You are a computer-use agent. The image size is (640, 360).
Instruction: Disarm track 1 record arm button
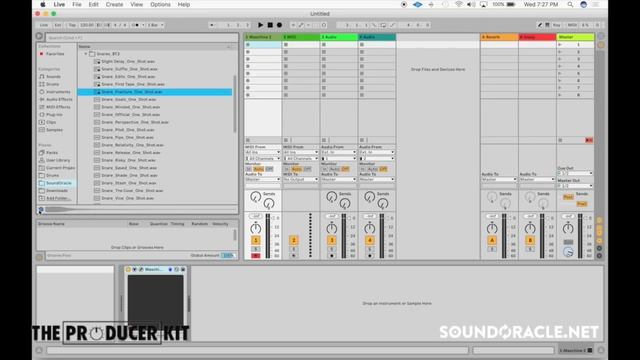256,256
